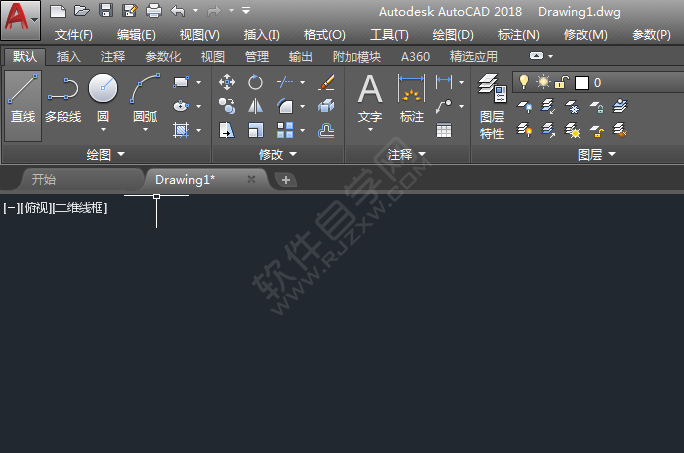
Task: Select the Mirror tool icon
Action: coord(255,106)
